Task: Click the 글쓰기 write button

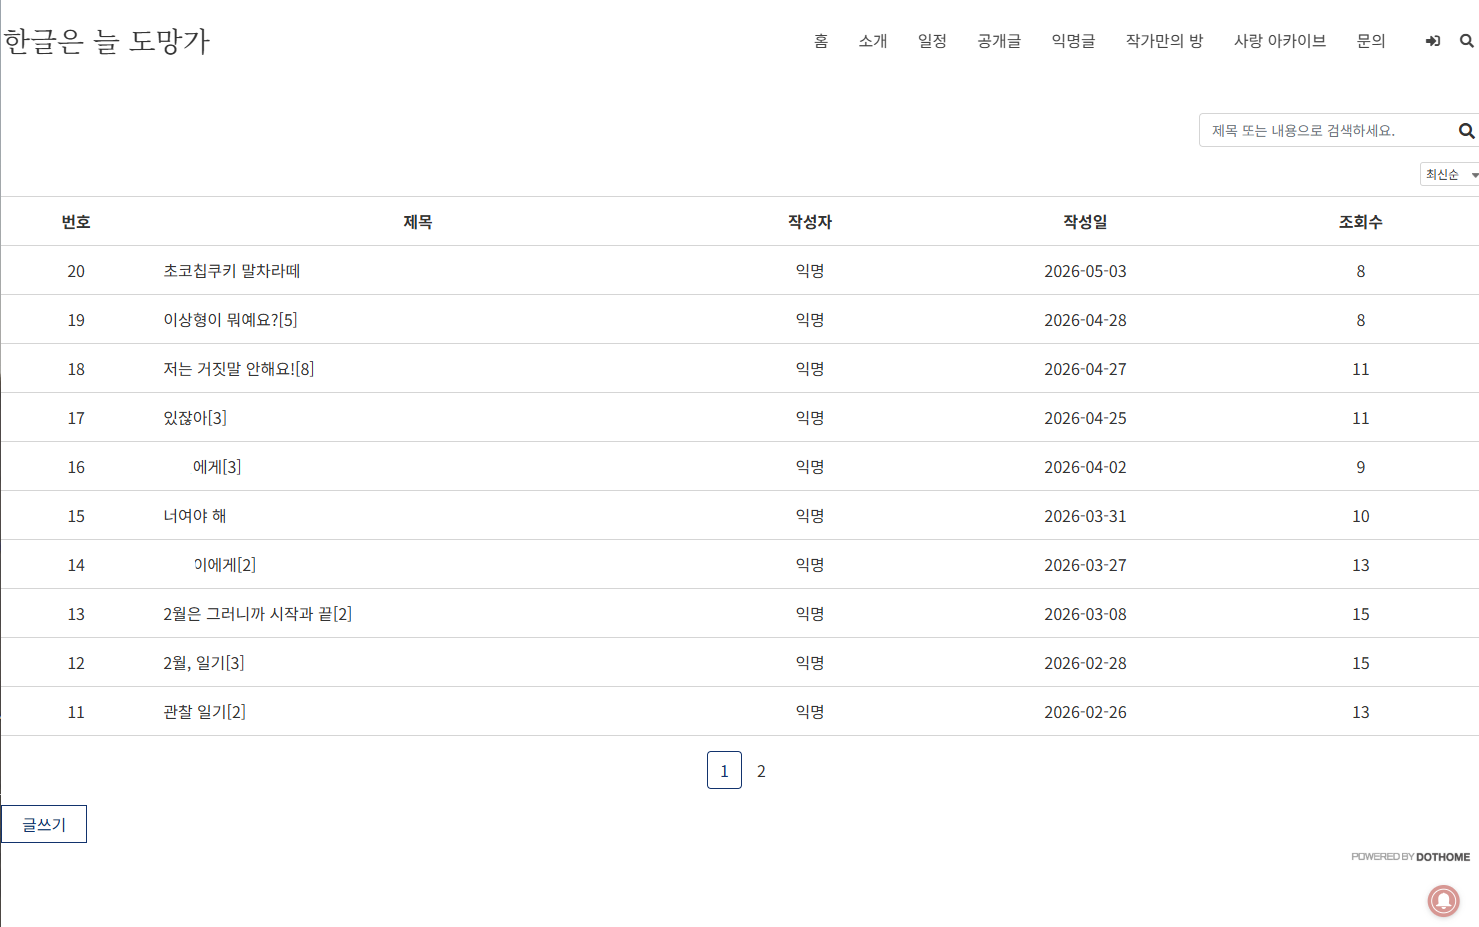Action: [x=44, y=824]
